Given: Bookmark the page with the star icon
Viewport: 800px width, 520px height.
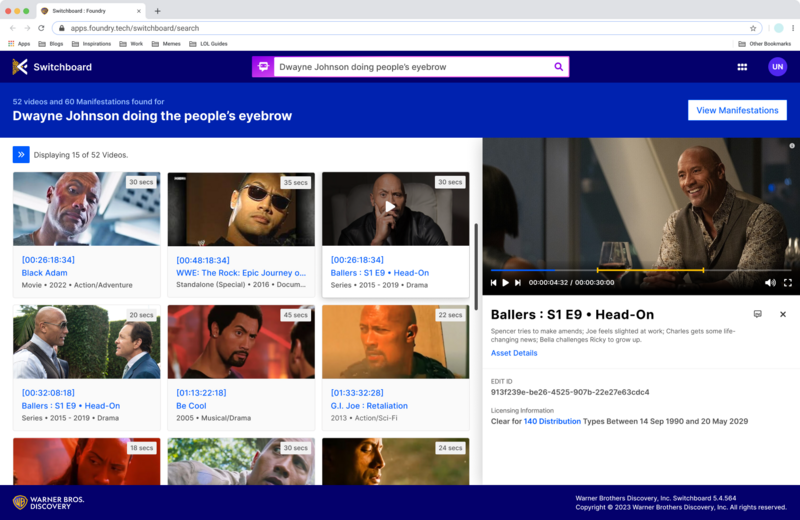Looking at the screenshot, I should coord(753,28).
